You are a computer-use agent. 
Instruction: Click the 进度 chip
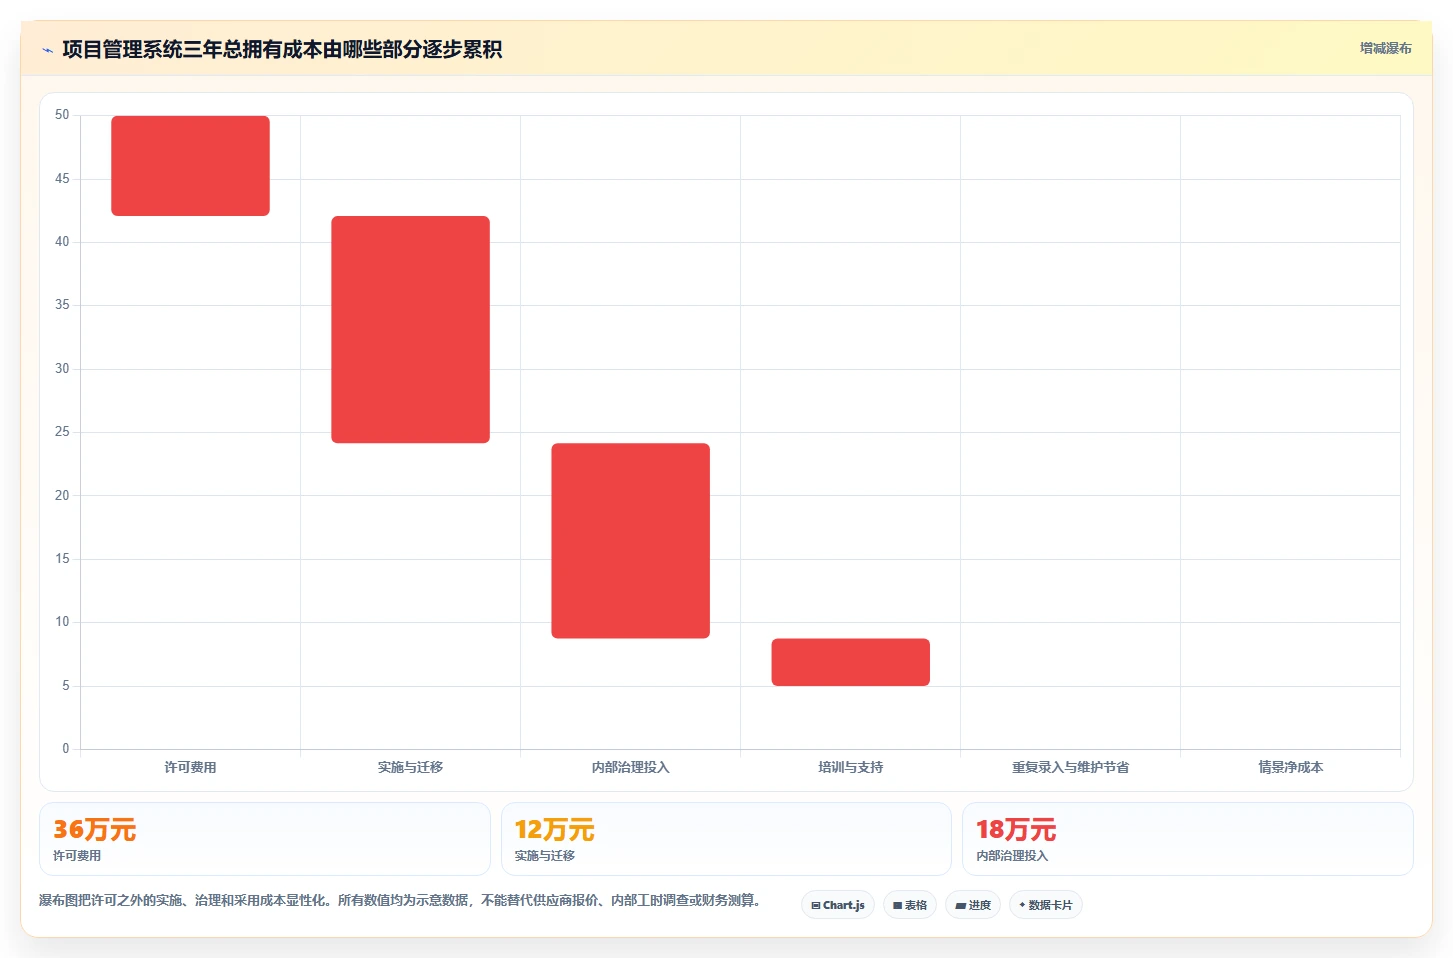tap(973, 905)
